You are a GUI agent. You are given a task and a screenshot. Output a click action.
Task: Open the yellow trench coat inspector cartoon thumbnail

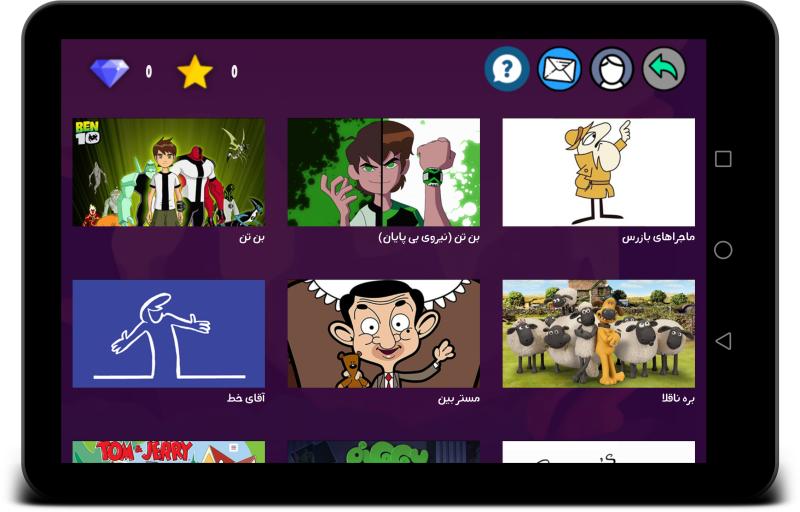click(598, 172)
